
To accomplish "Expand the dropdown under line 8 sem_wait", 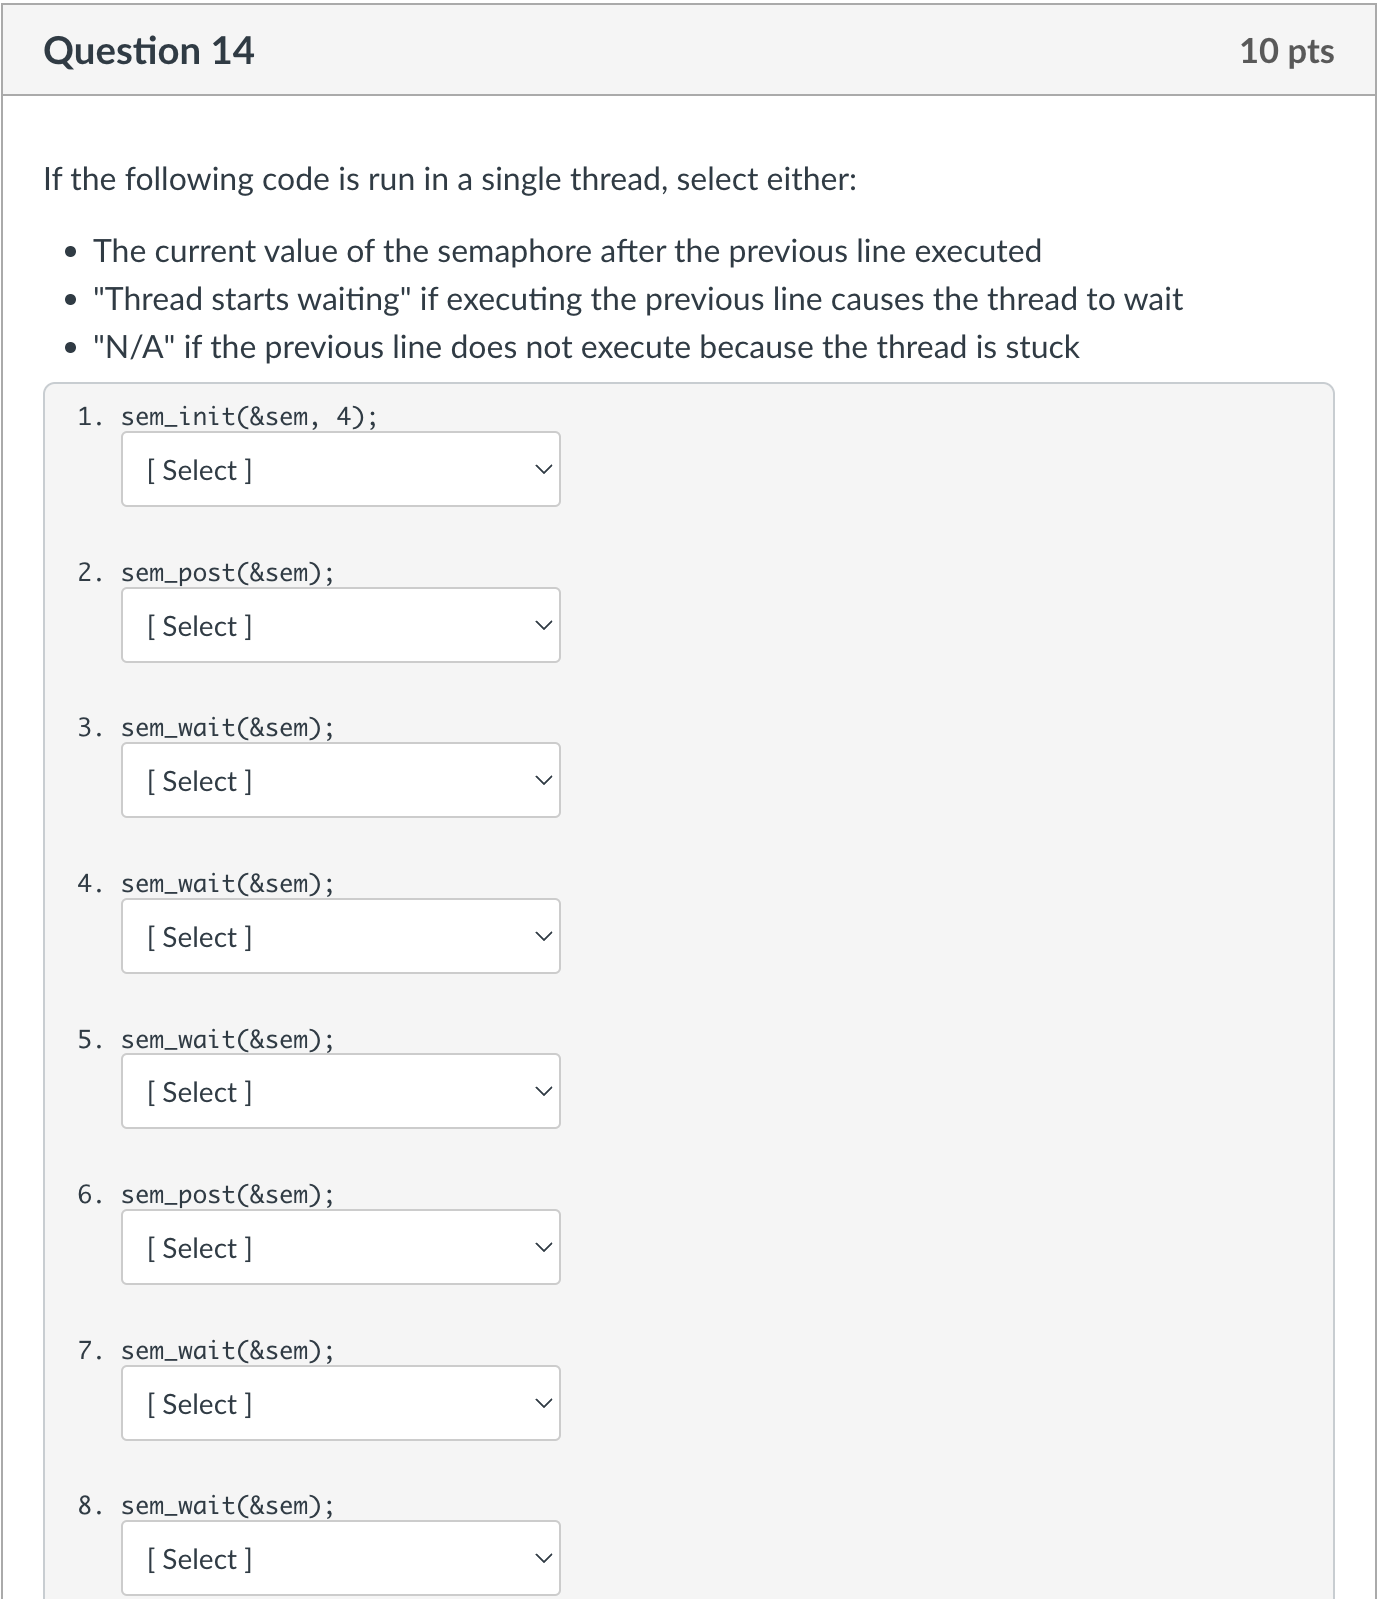I will click(340, 1558).
